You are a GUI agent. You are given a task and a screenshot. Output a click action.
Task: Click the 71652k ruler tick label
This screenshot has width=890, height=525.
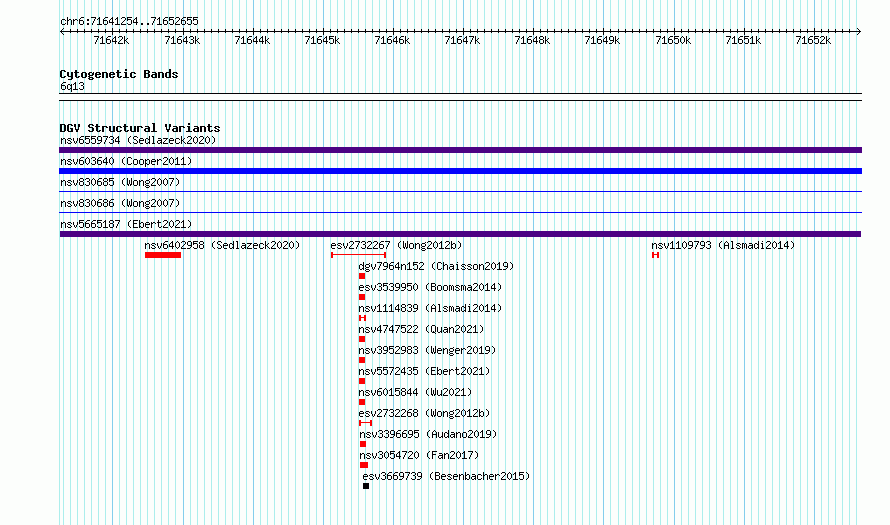(813, 40)
